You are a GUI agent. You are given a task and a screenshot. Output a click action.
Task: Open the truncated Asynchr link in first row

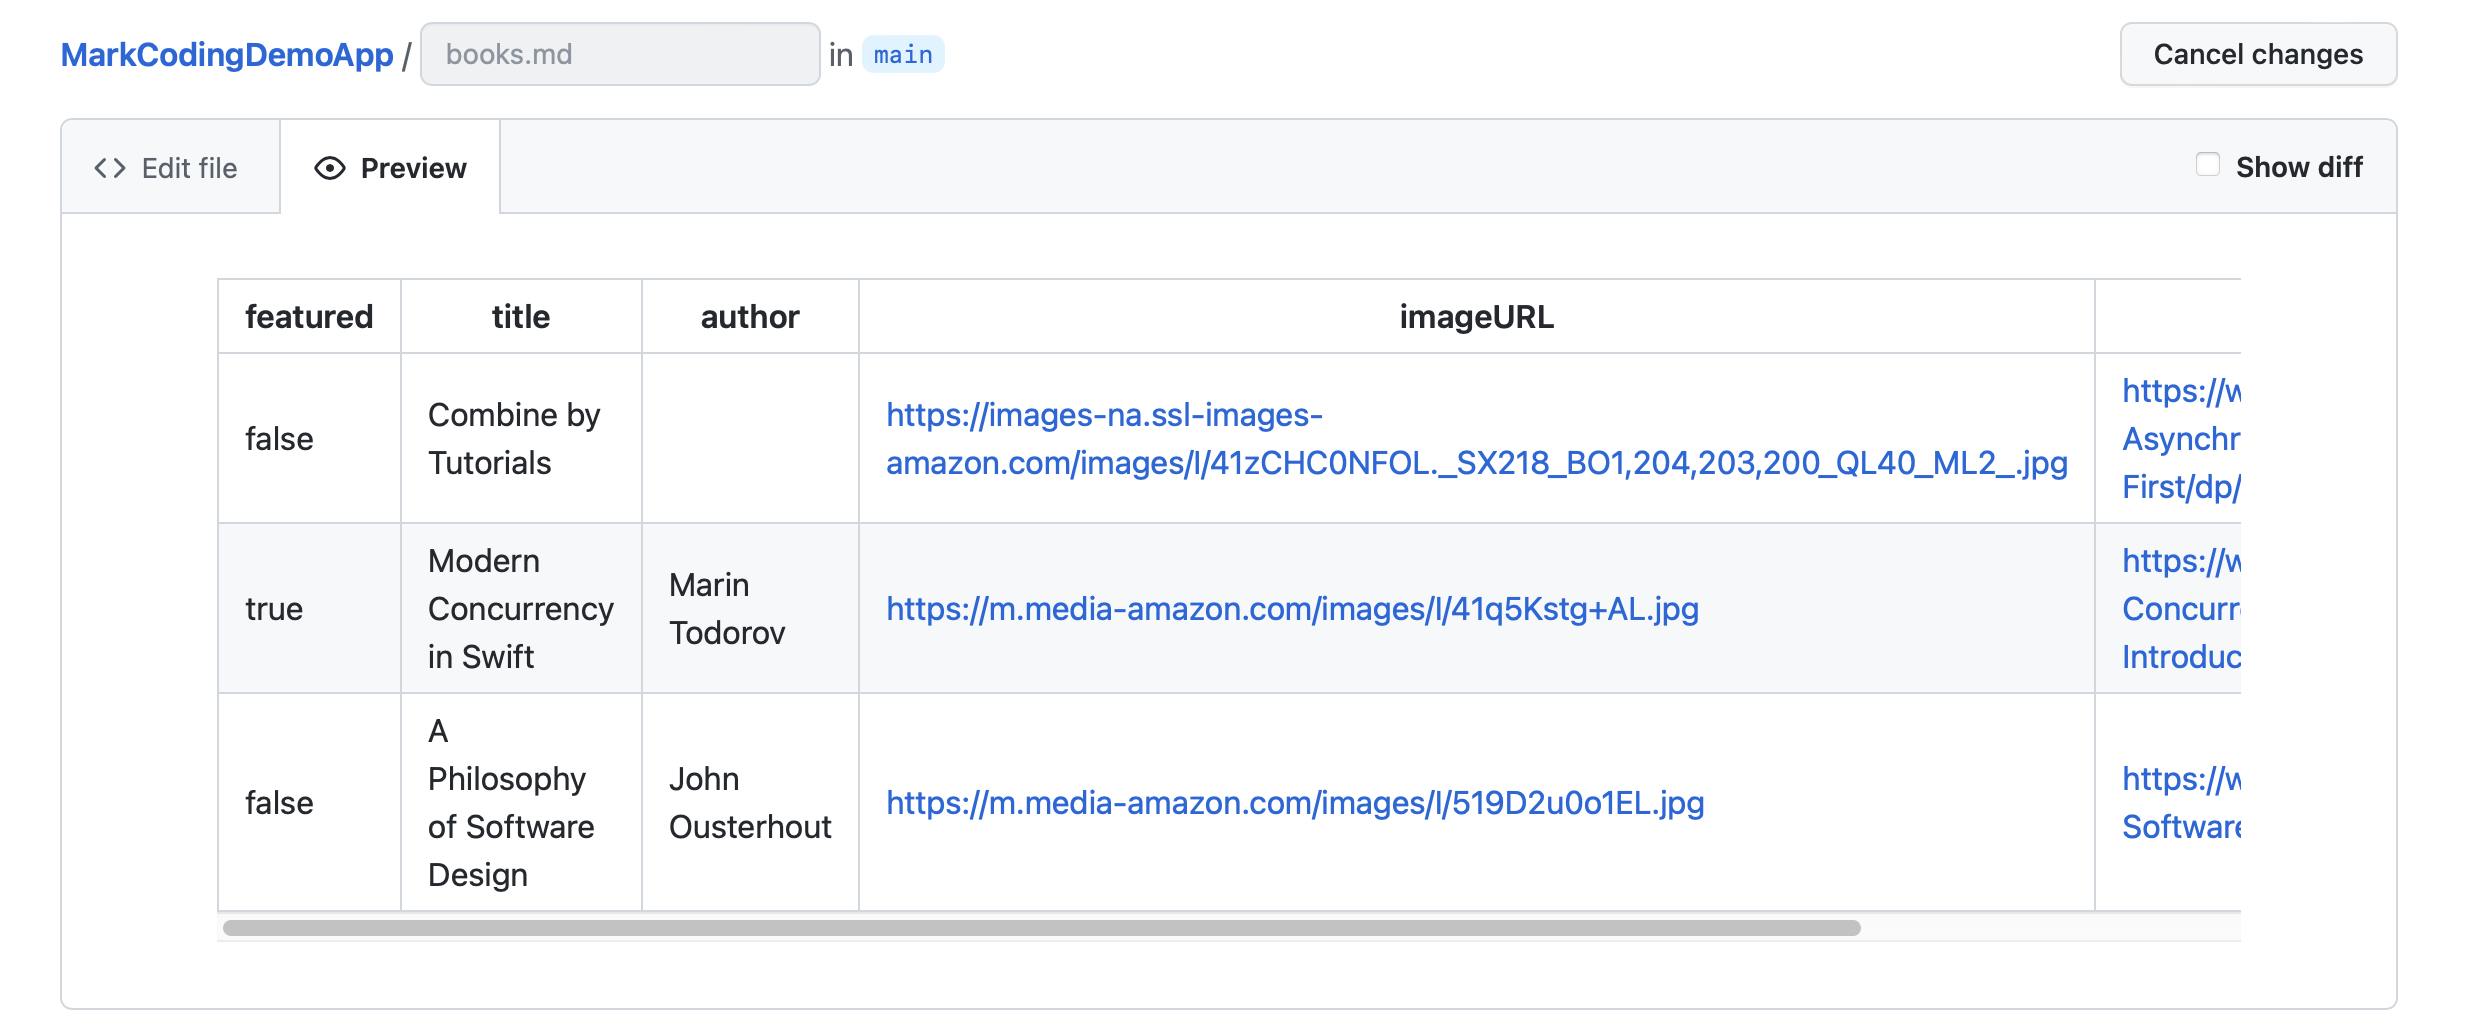coord(2181,438)
